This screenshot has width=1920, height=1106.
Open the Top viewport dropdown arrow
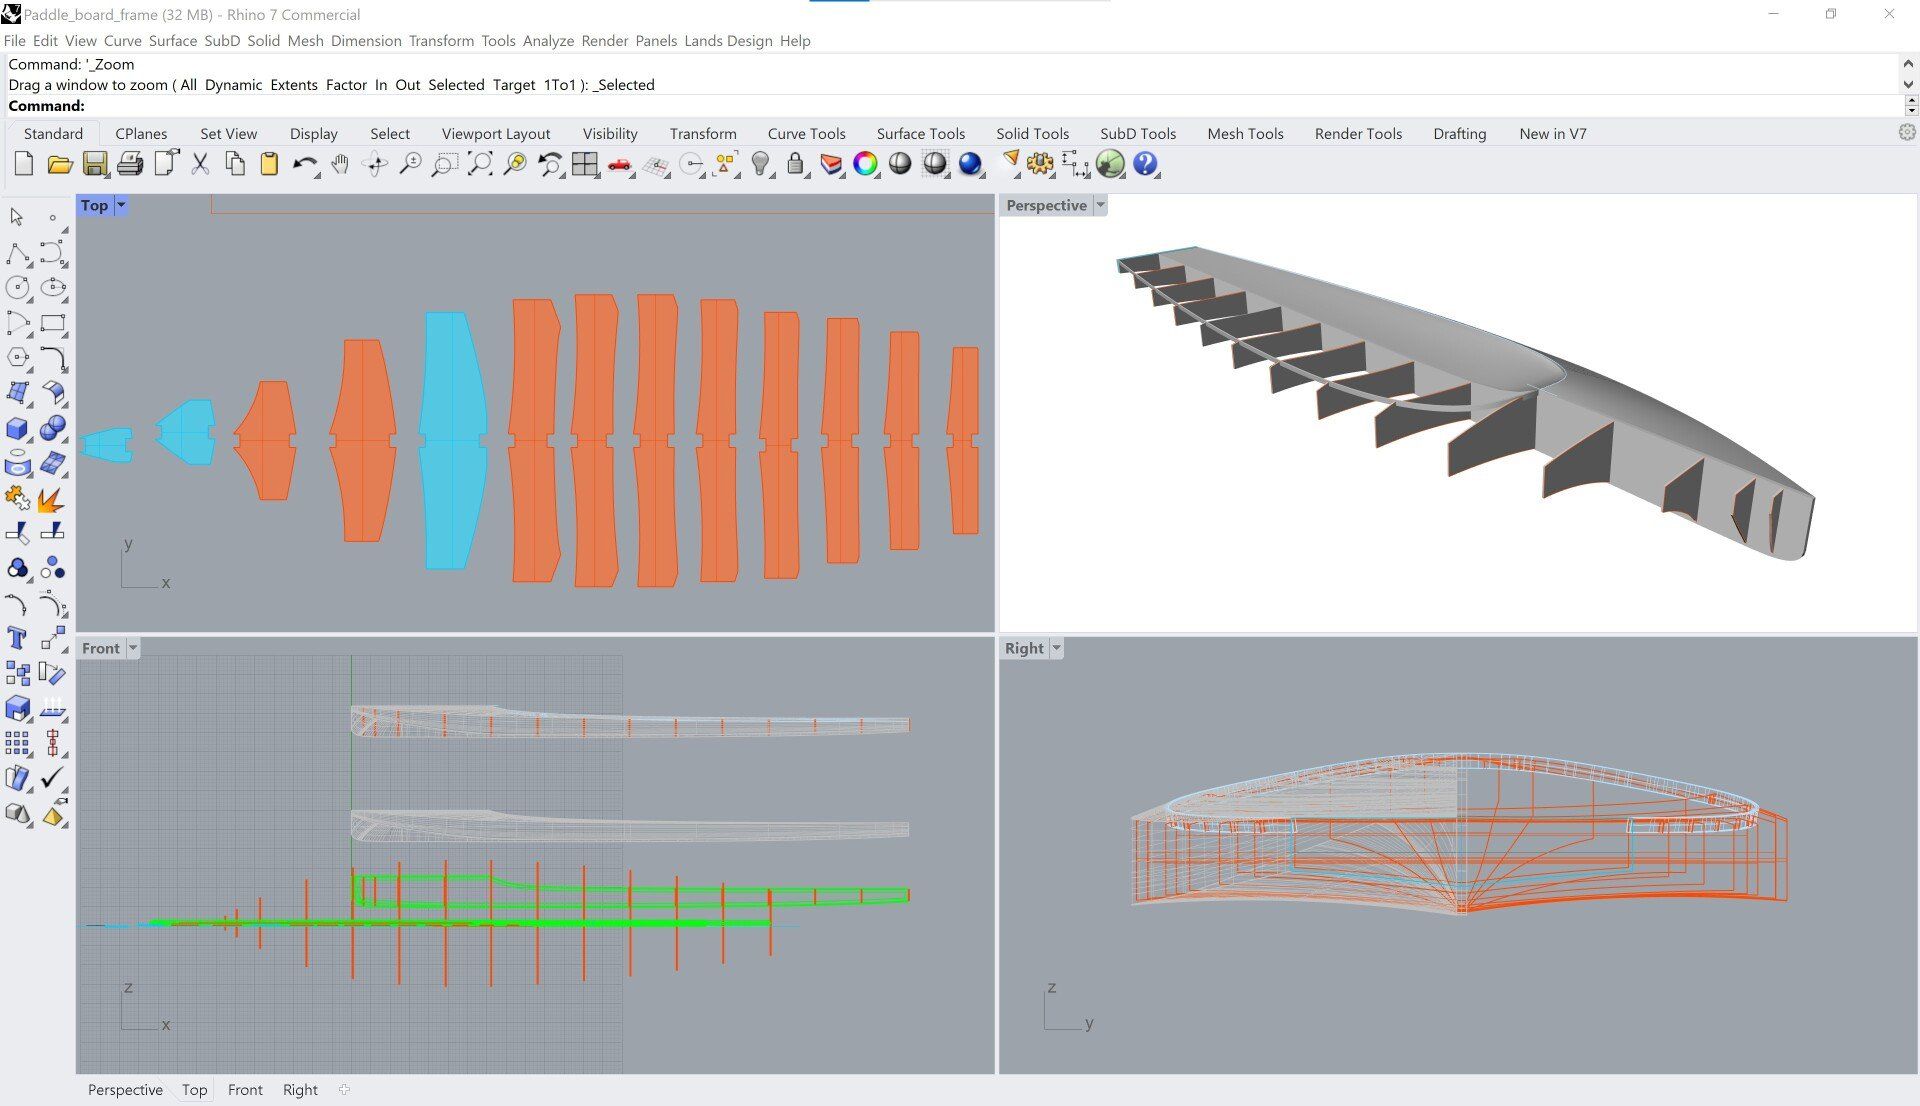(121, 205)
